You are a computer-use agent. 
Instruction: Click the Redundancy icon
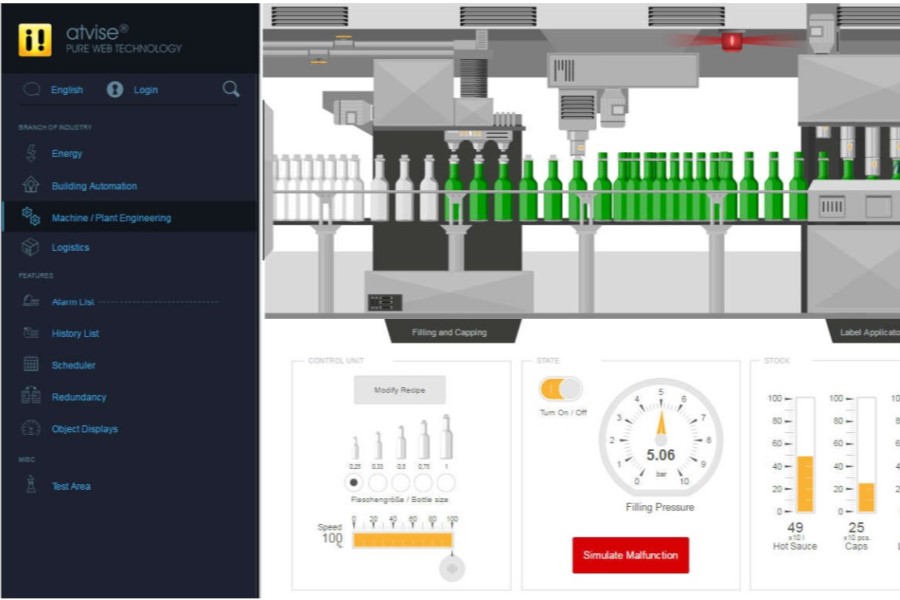32,396
